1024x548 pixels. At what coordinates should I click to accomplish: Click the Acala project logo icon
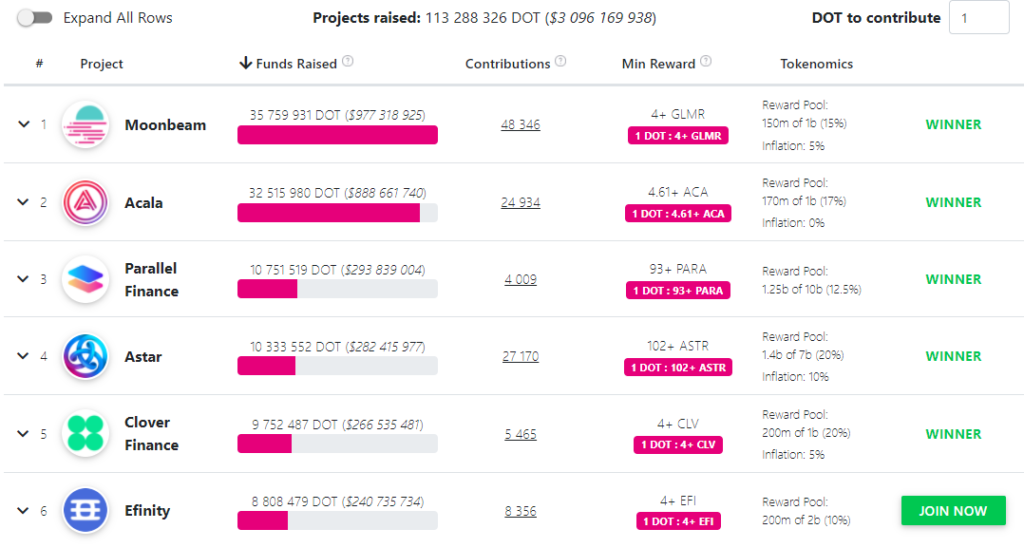tap(85, 202)
